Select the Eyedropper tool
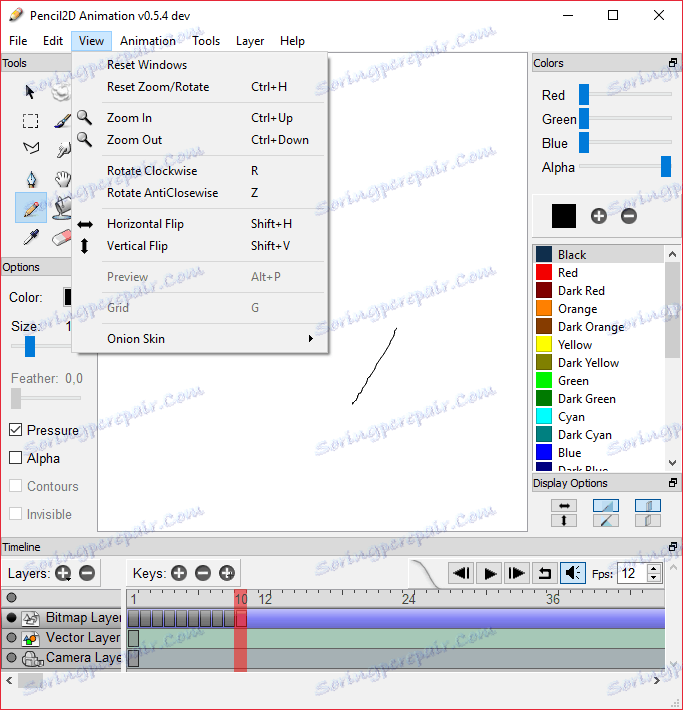This screenshot has width=683, height=710. coord(31,237)
